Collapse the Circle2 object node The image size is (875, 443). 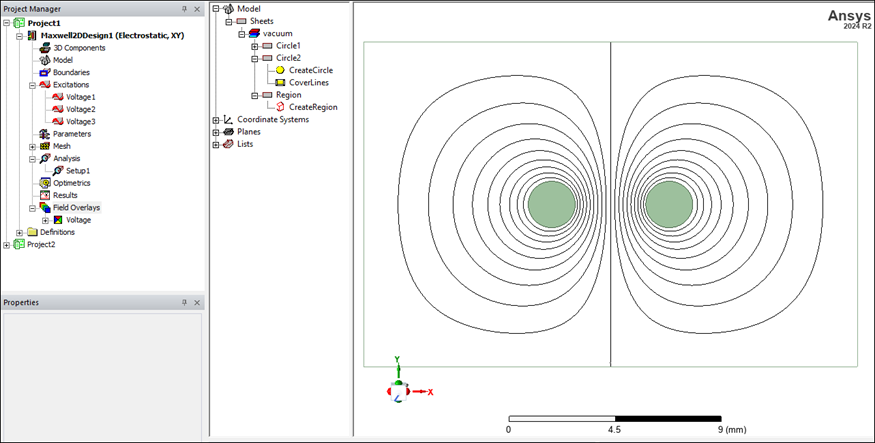click(x=254, y=58)
